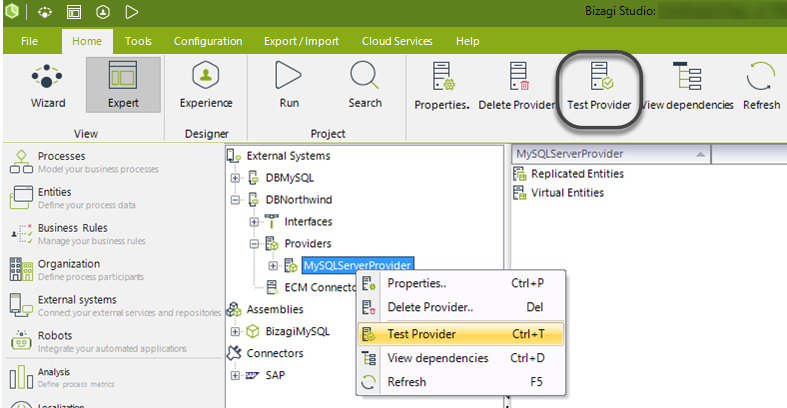Screen dimensions: 787x408
Task: Open the Cloud Services tab
Action: click(x=397, y=41)
